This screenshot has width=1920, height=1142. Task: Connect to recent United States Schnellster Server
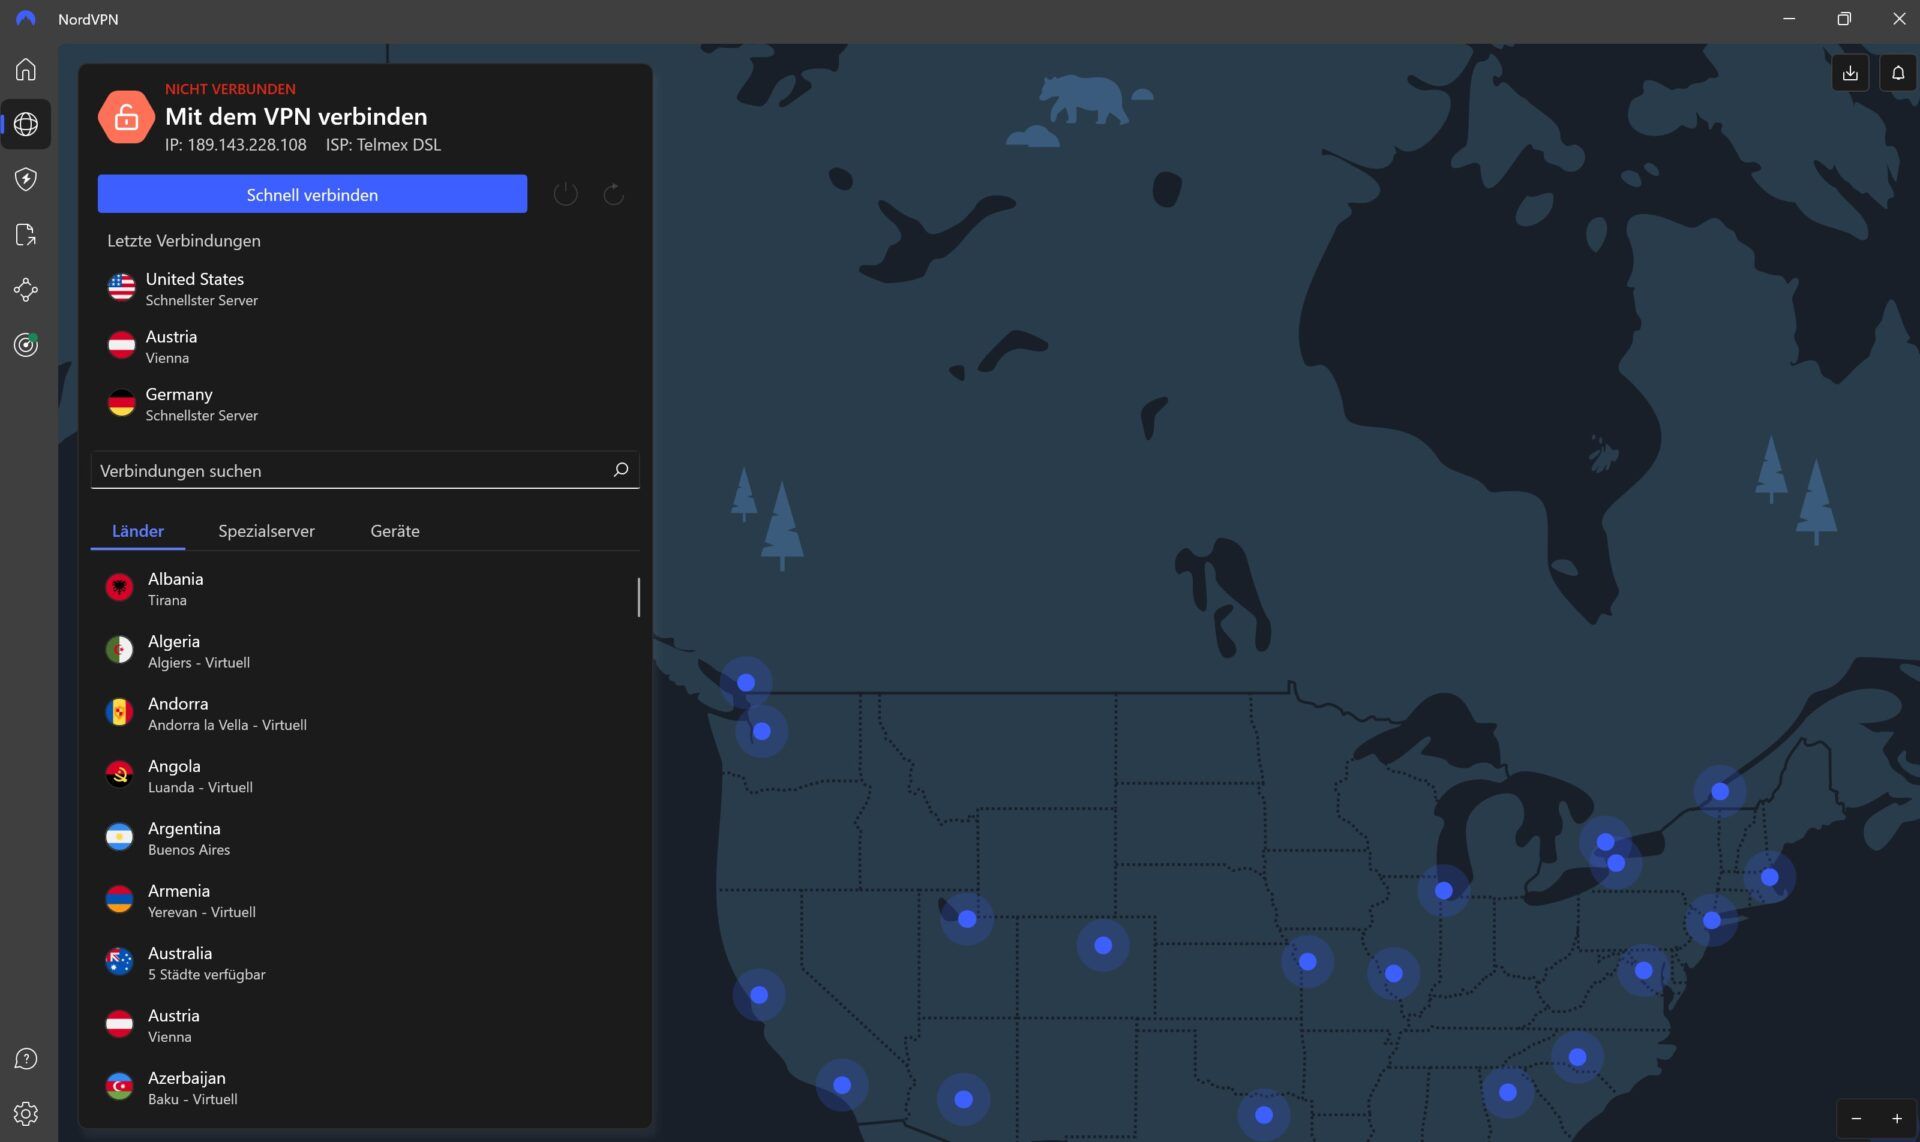365,288
